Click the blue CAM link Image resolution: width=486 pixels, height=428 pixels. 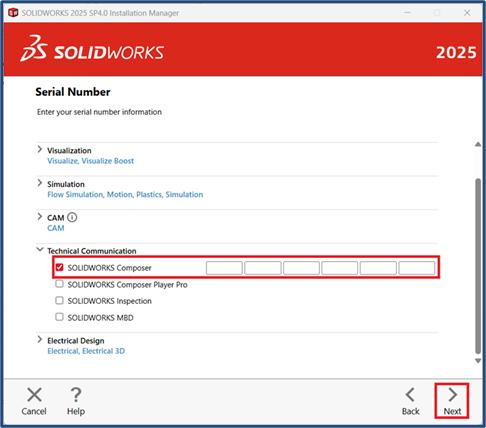pos(56,228)
